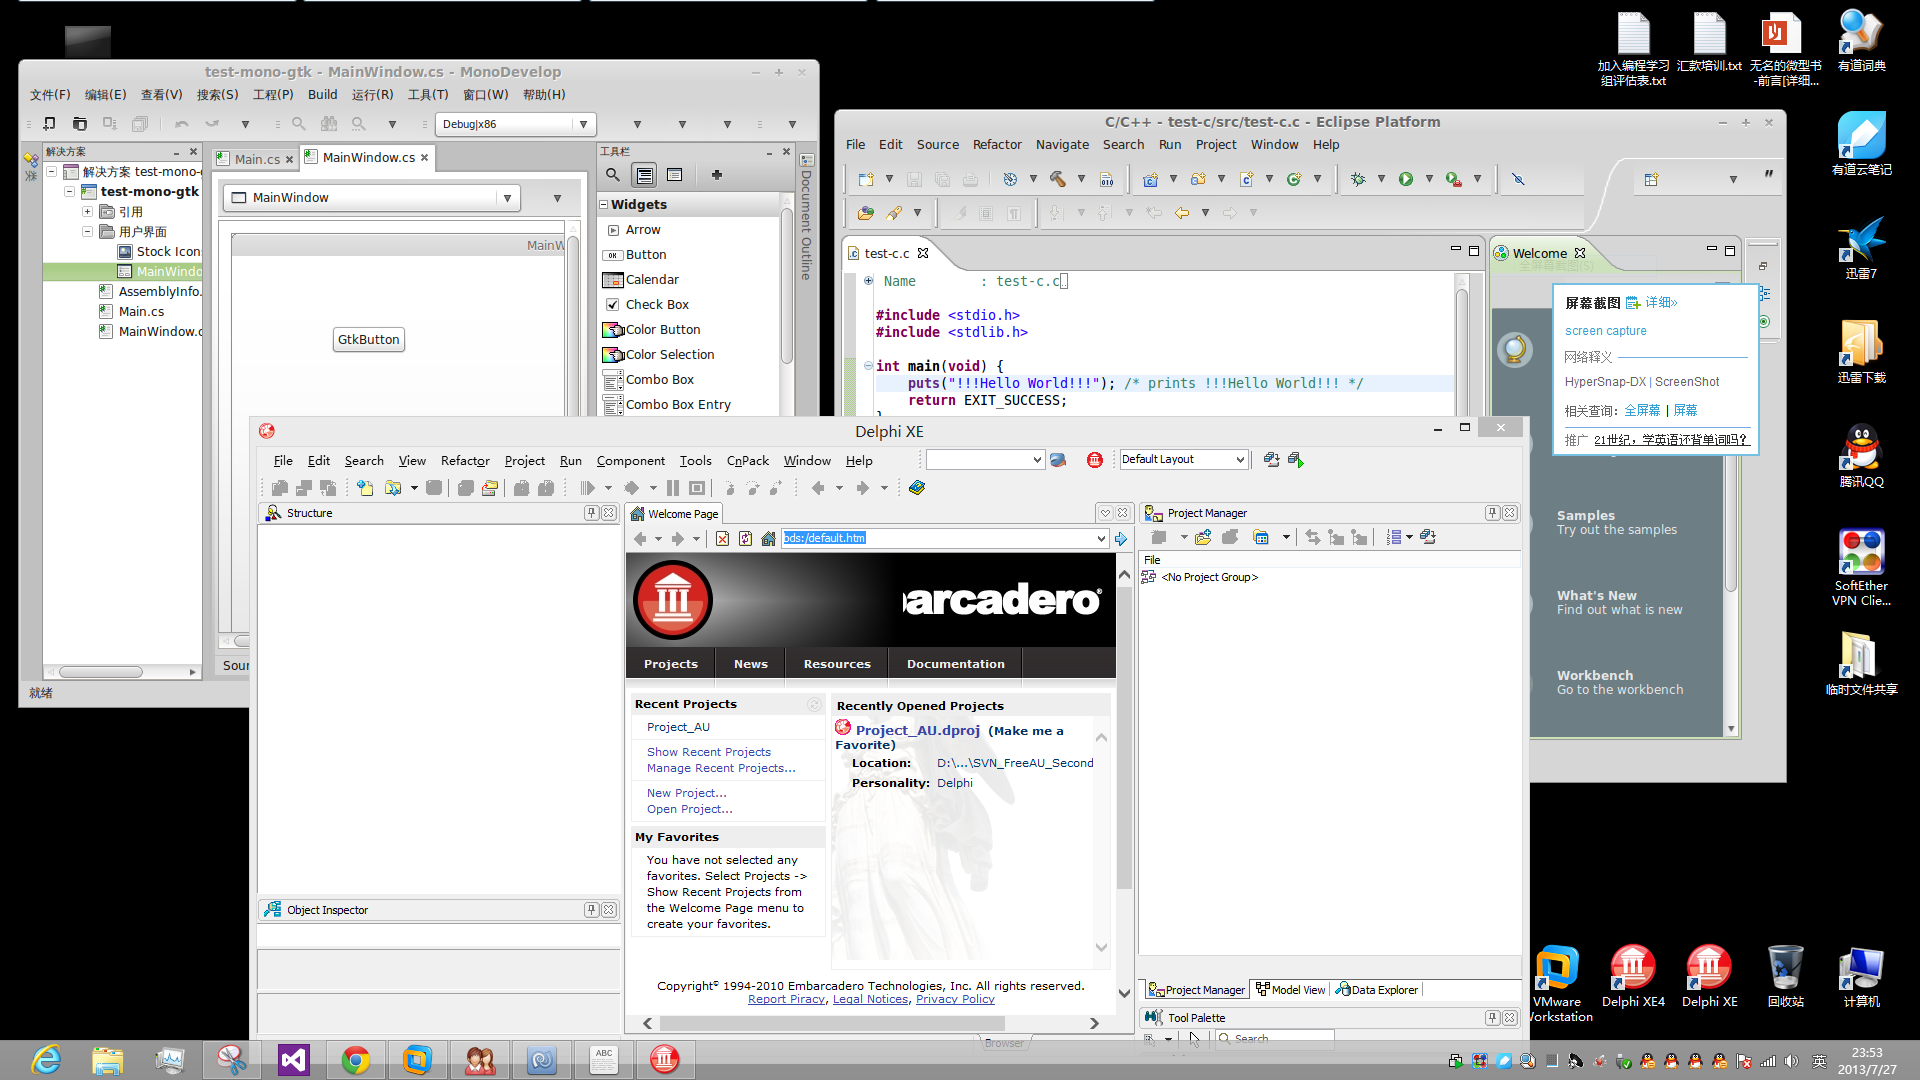Open the Delphi XE4 desktop shortcut
1920x1080 pixels.
click(1633, 976)
